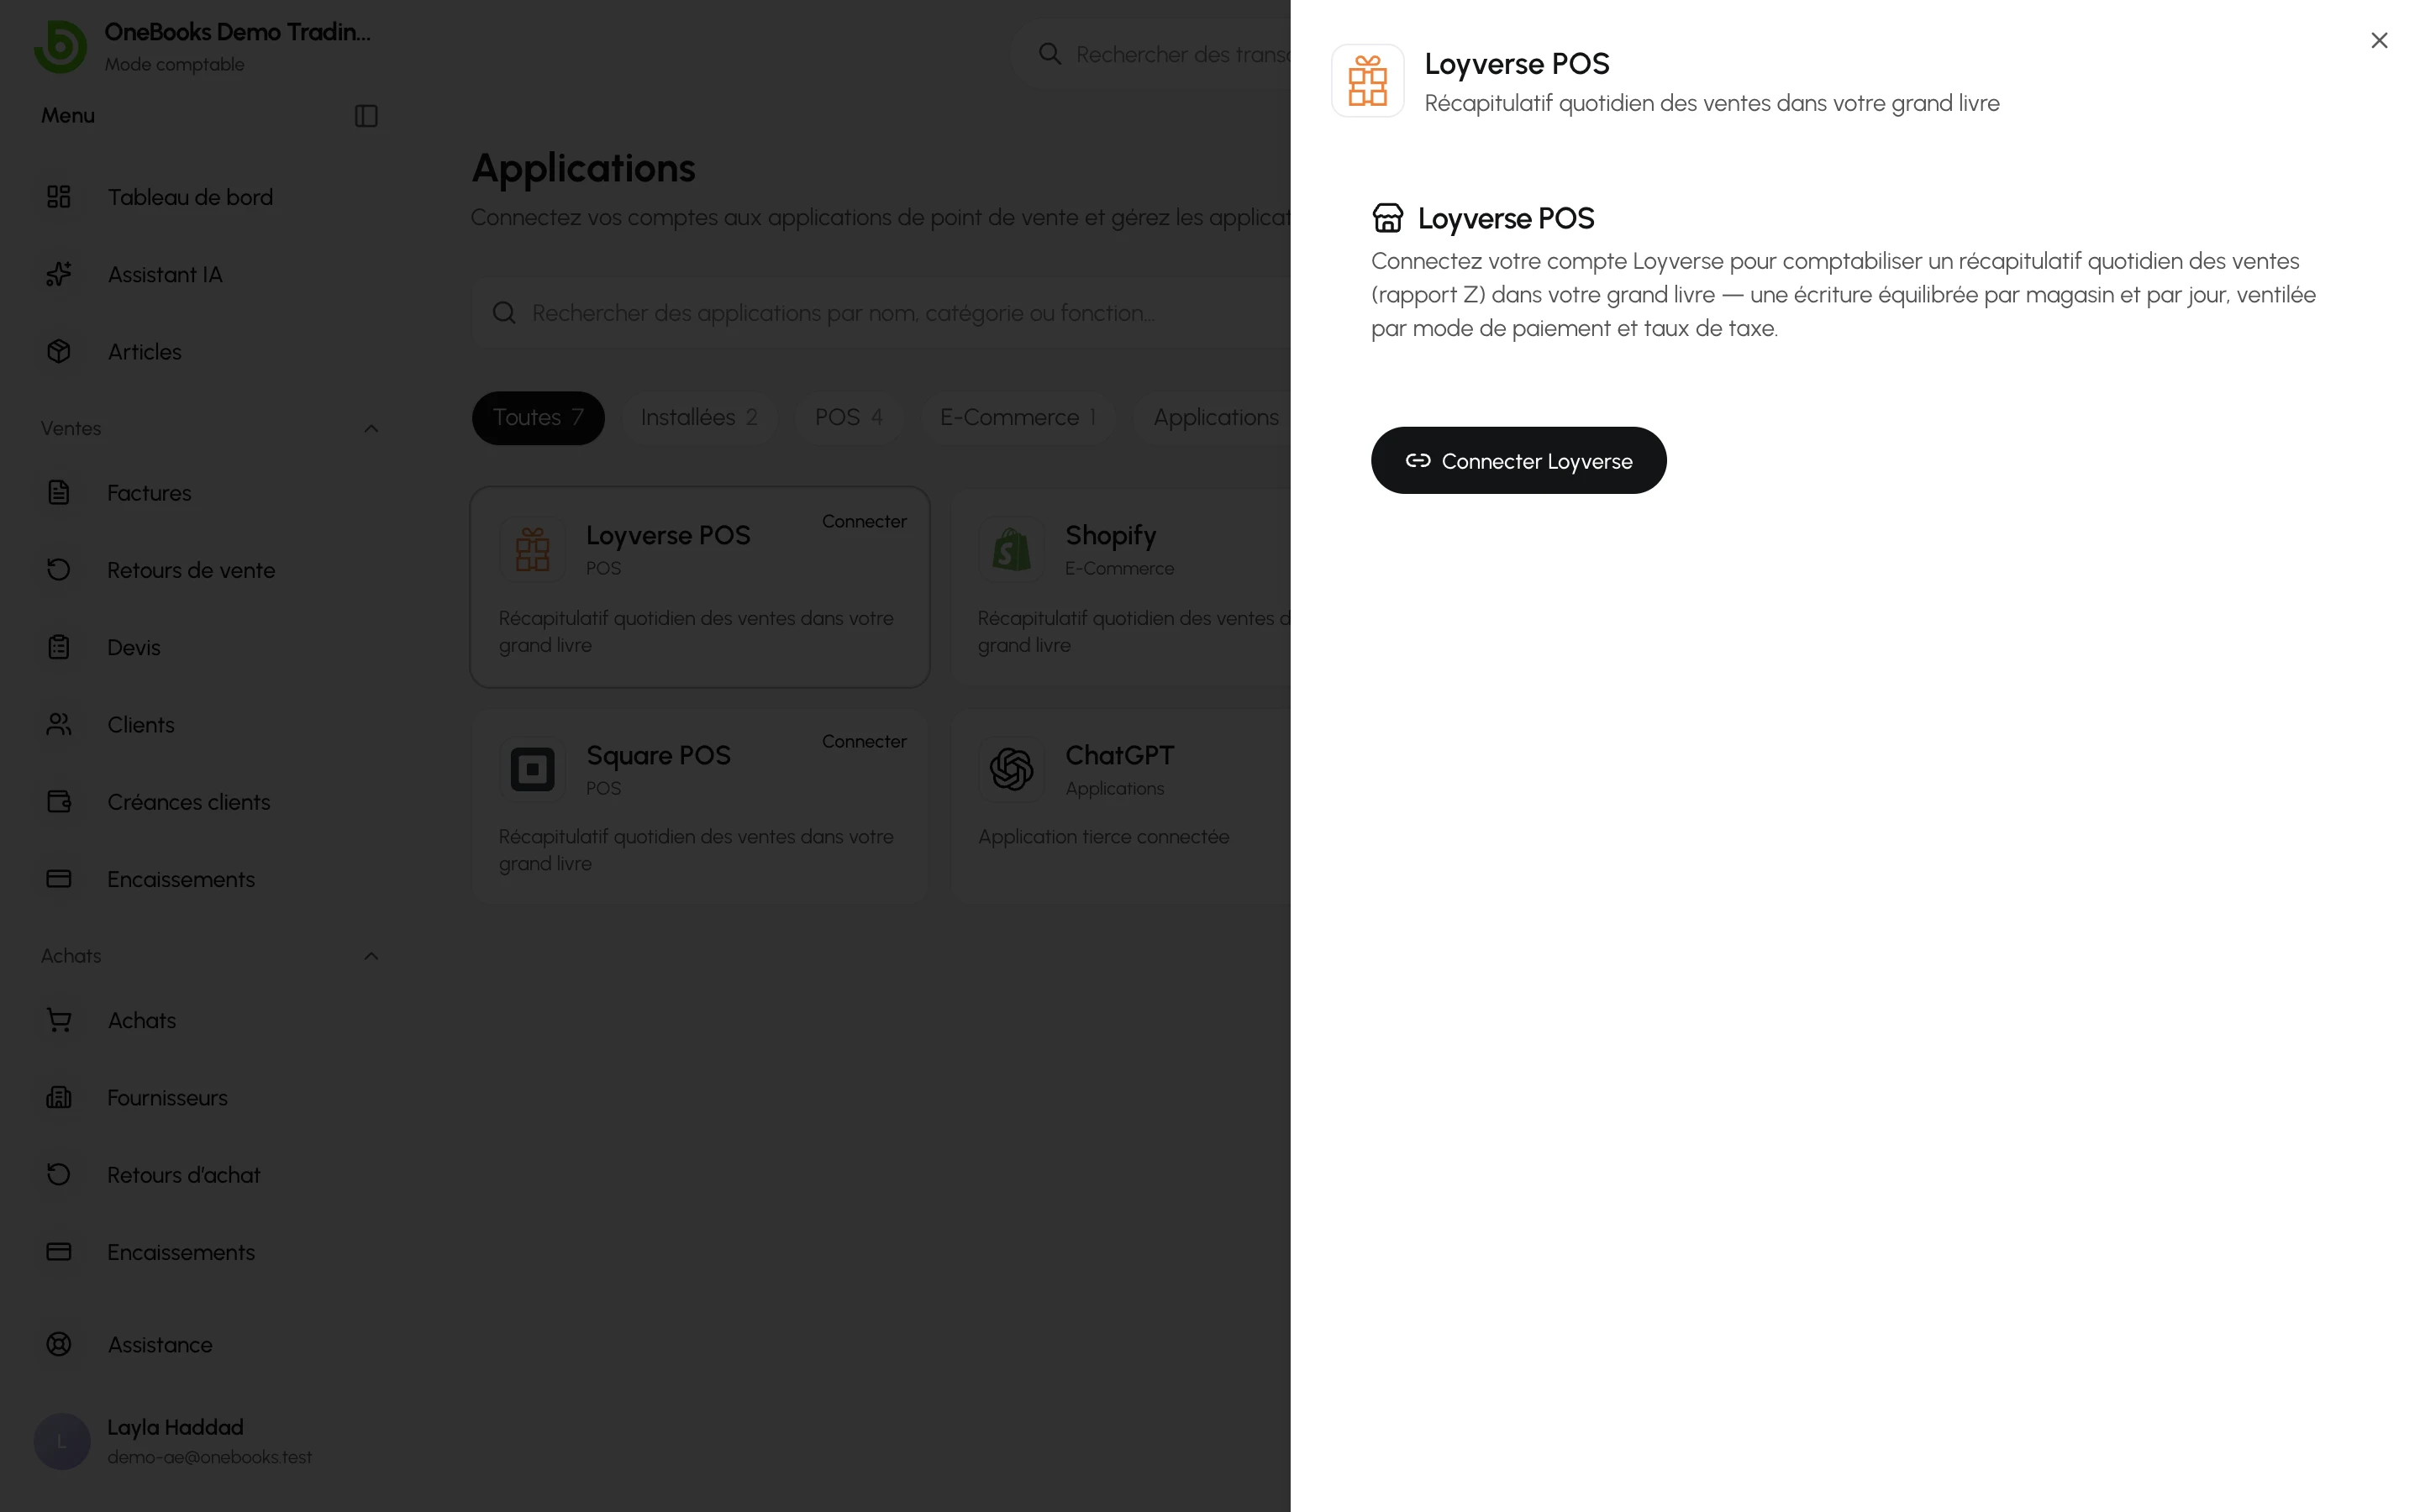Click the Shopify card title
The width and height of the screenshot is (2420, 1512).
[1110, 535]
